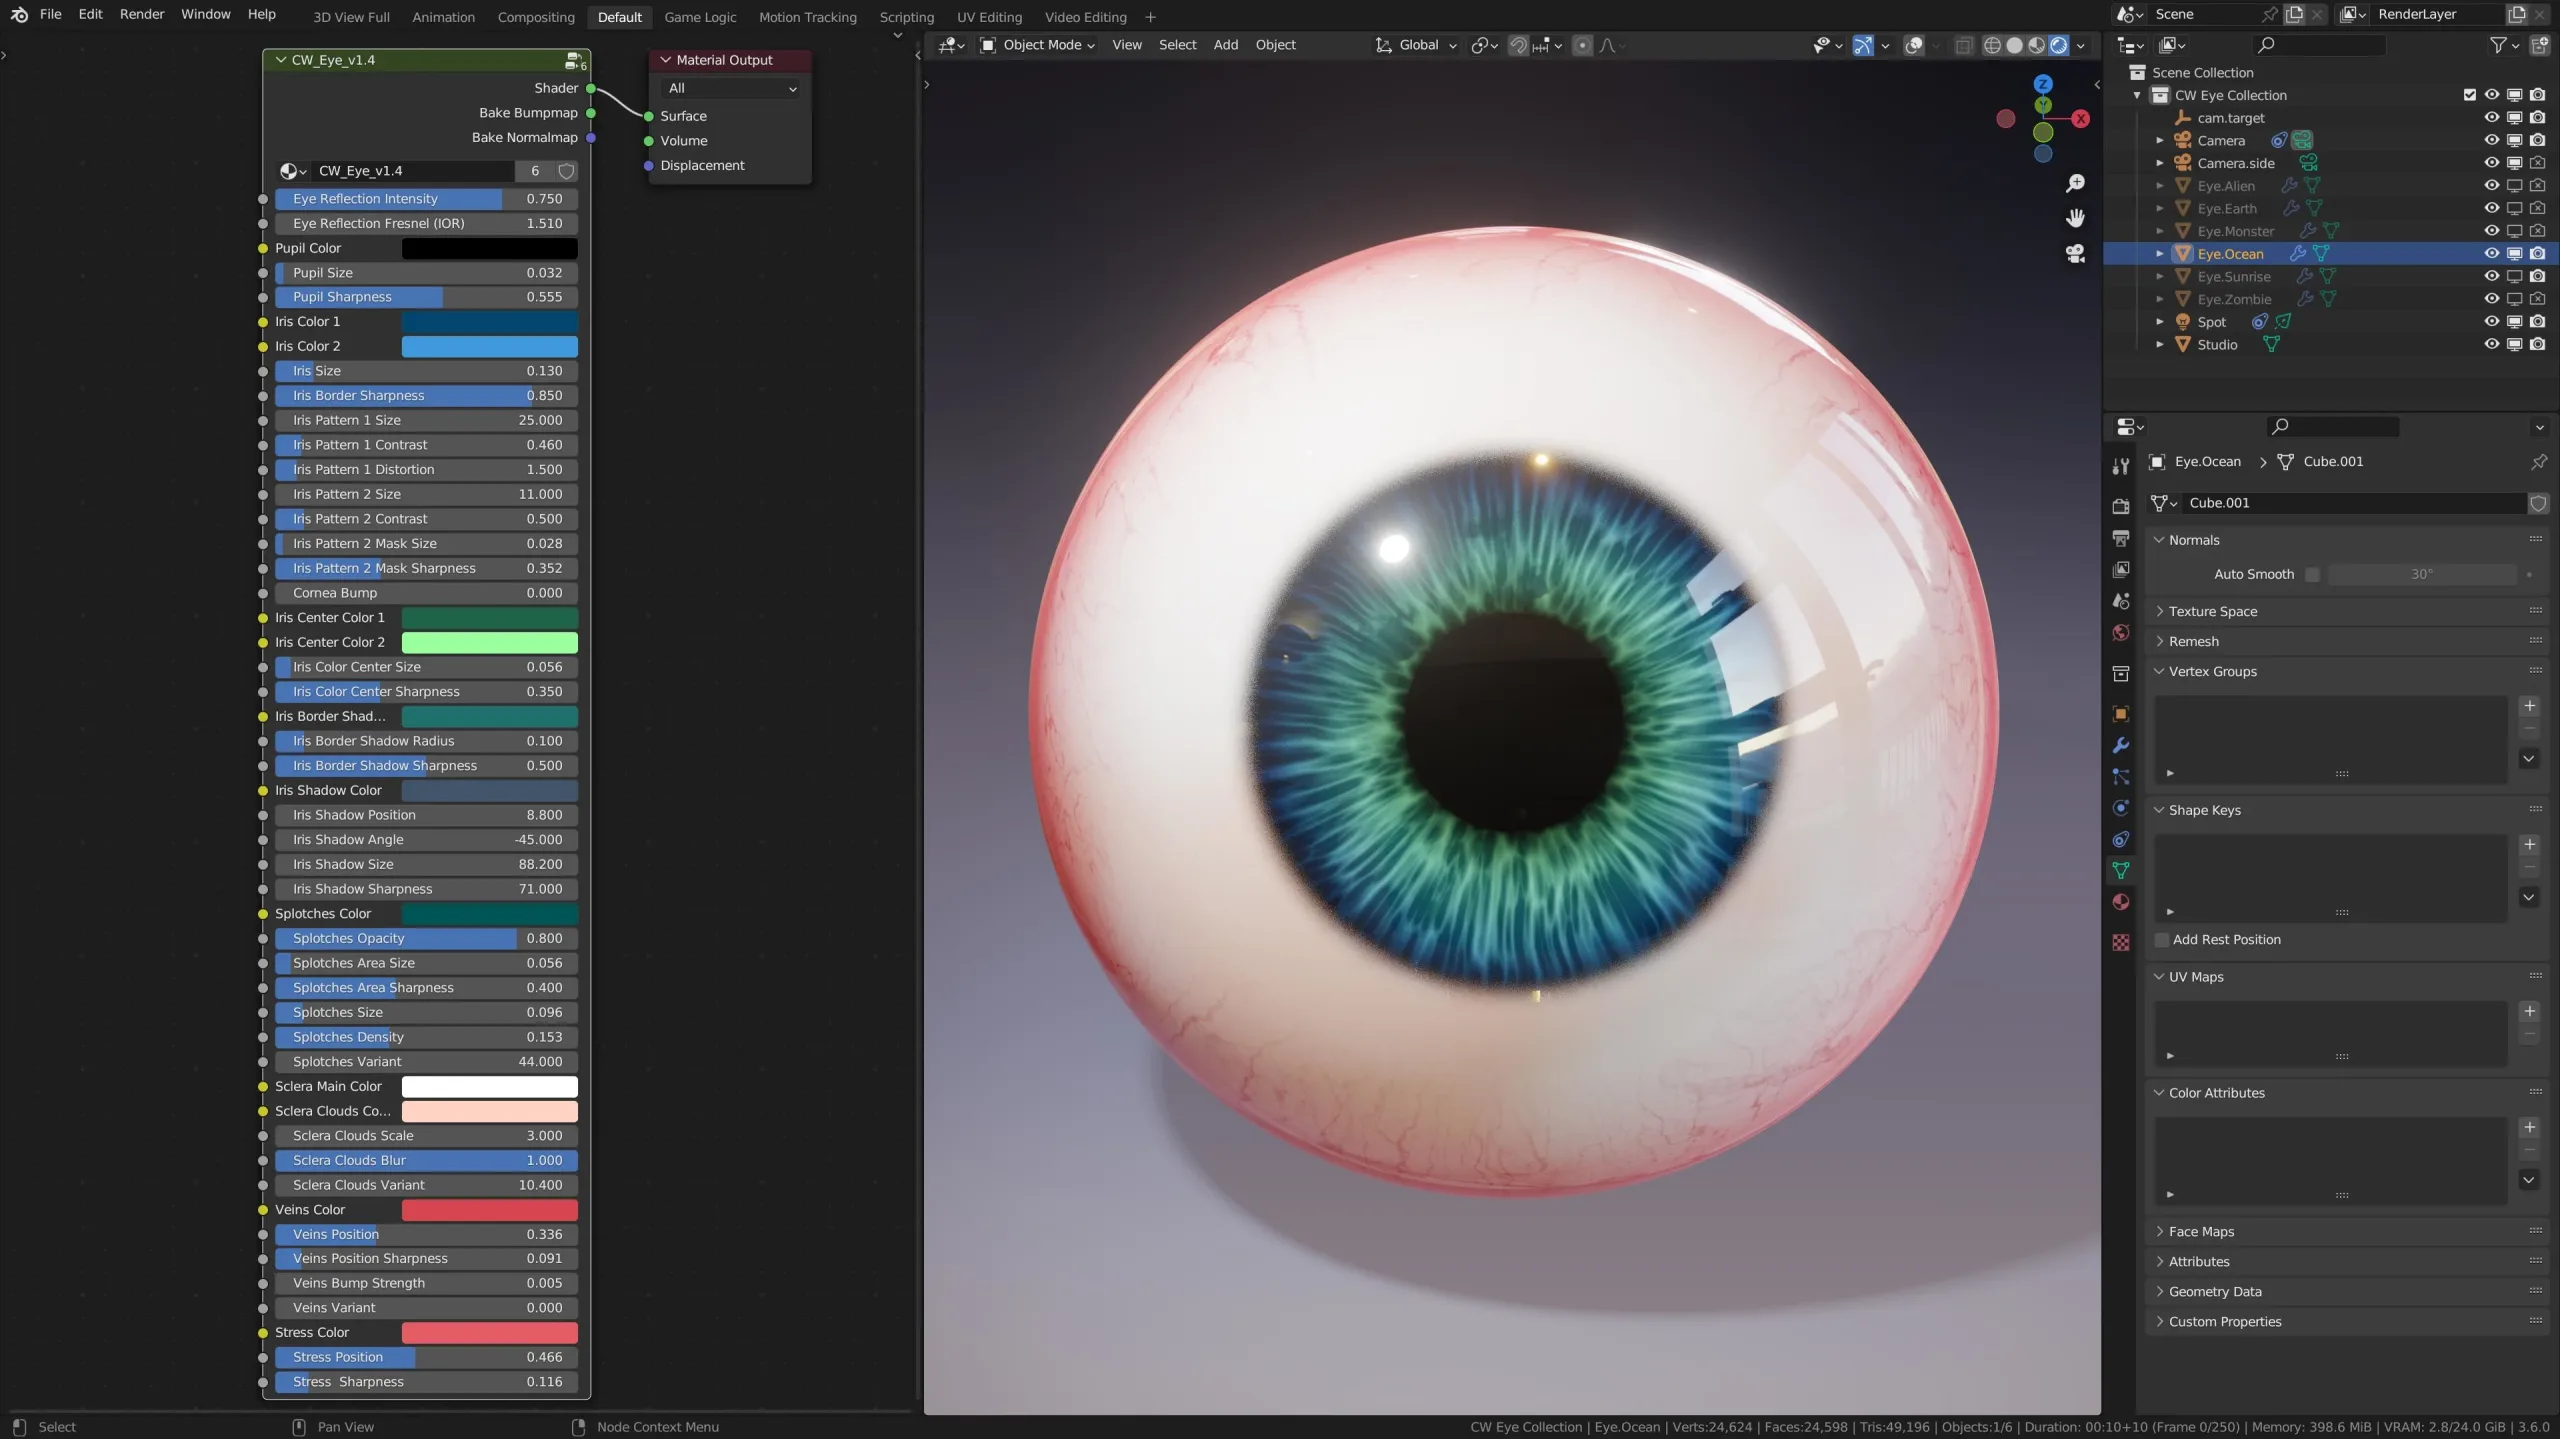Viewport: 2560px width, 1439px height.
Task: Switch to solid viewport shading
Action: [x=2014, y=45]
